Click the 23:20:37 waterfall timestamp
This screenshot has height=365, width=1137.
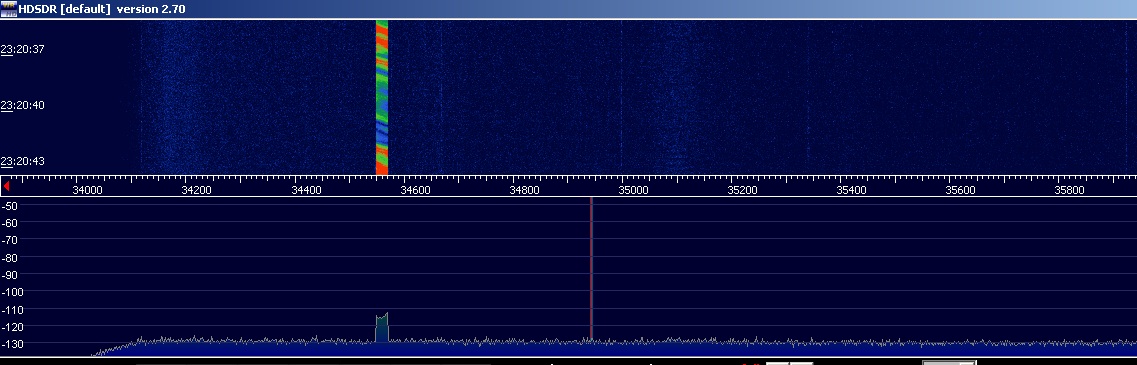tap(22, 49)
